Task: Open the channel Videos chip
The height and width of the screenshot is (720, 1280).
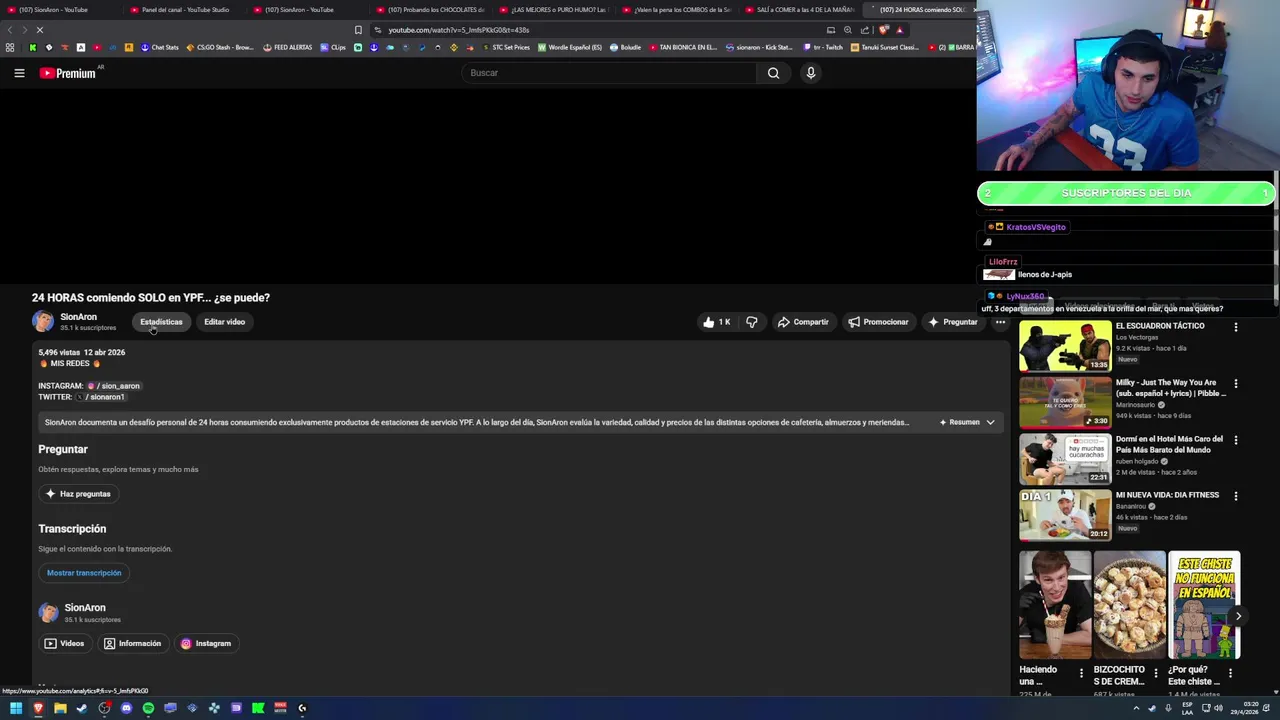Action: pyautogui.click(x=64, y=644)
